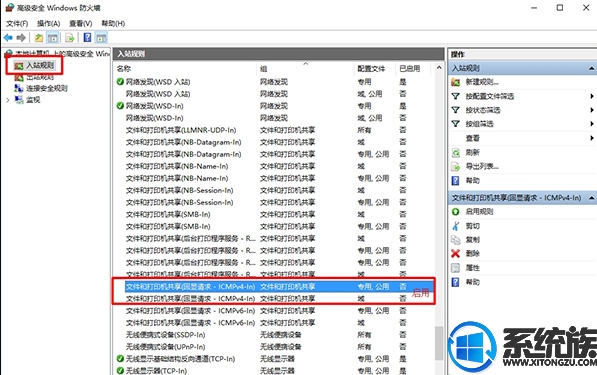The height and width of the screenshot is (375, 597).
Task: Click 新建规则... in the actions pane
Action: [x=482, y=82]
